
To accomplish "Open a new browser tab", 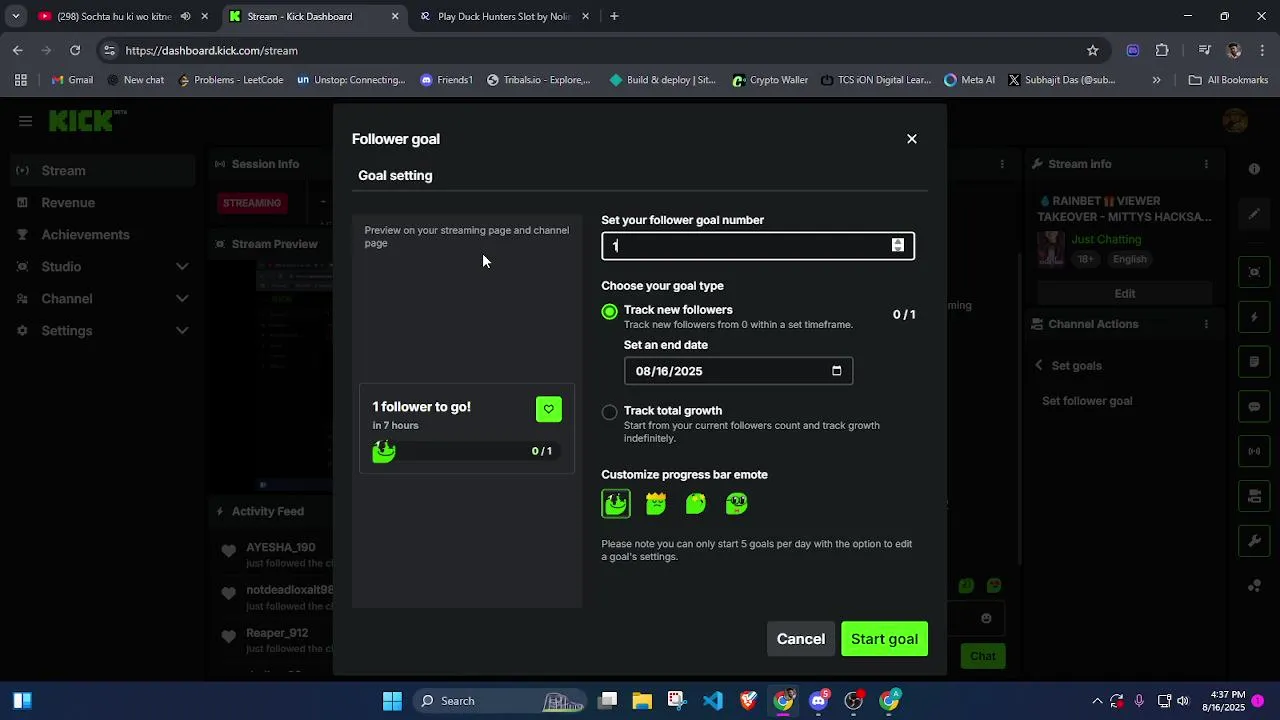I will [x=614, y=16].
